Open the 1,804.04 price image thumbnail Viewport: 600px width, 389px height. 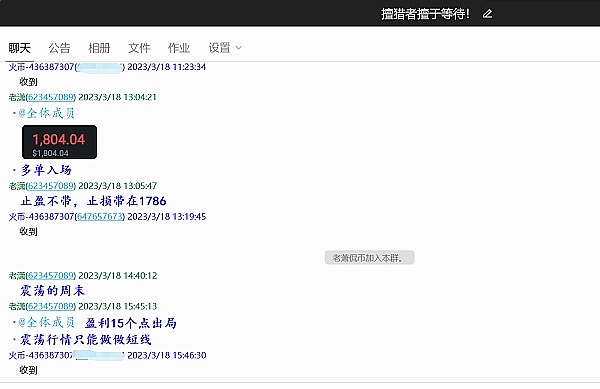click(x=59, y=142)
